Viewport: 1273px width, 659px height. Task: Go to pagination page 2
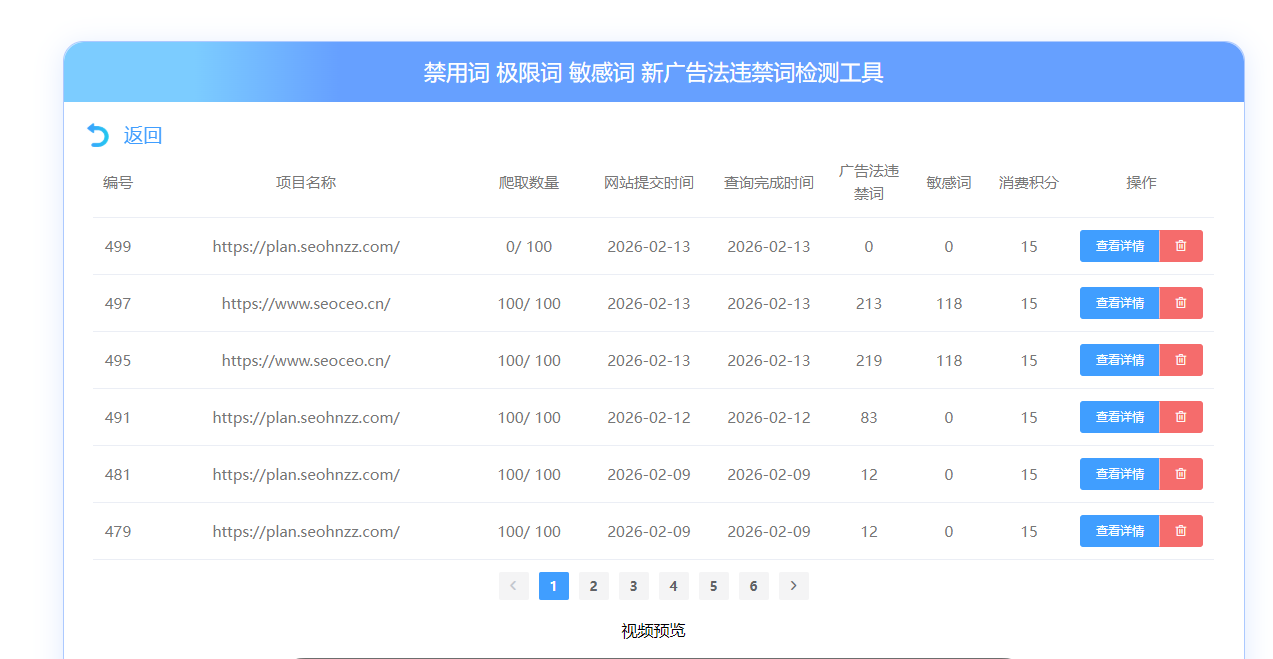593,586
